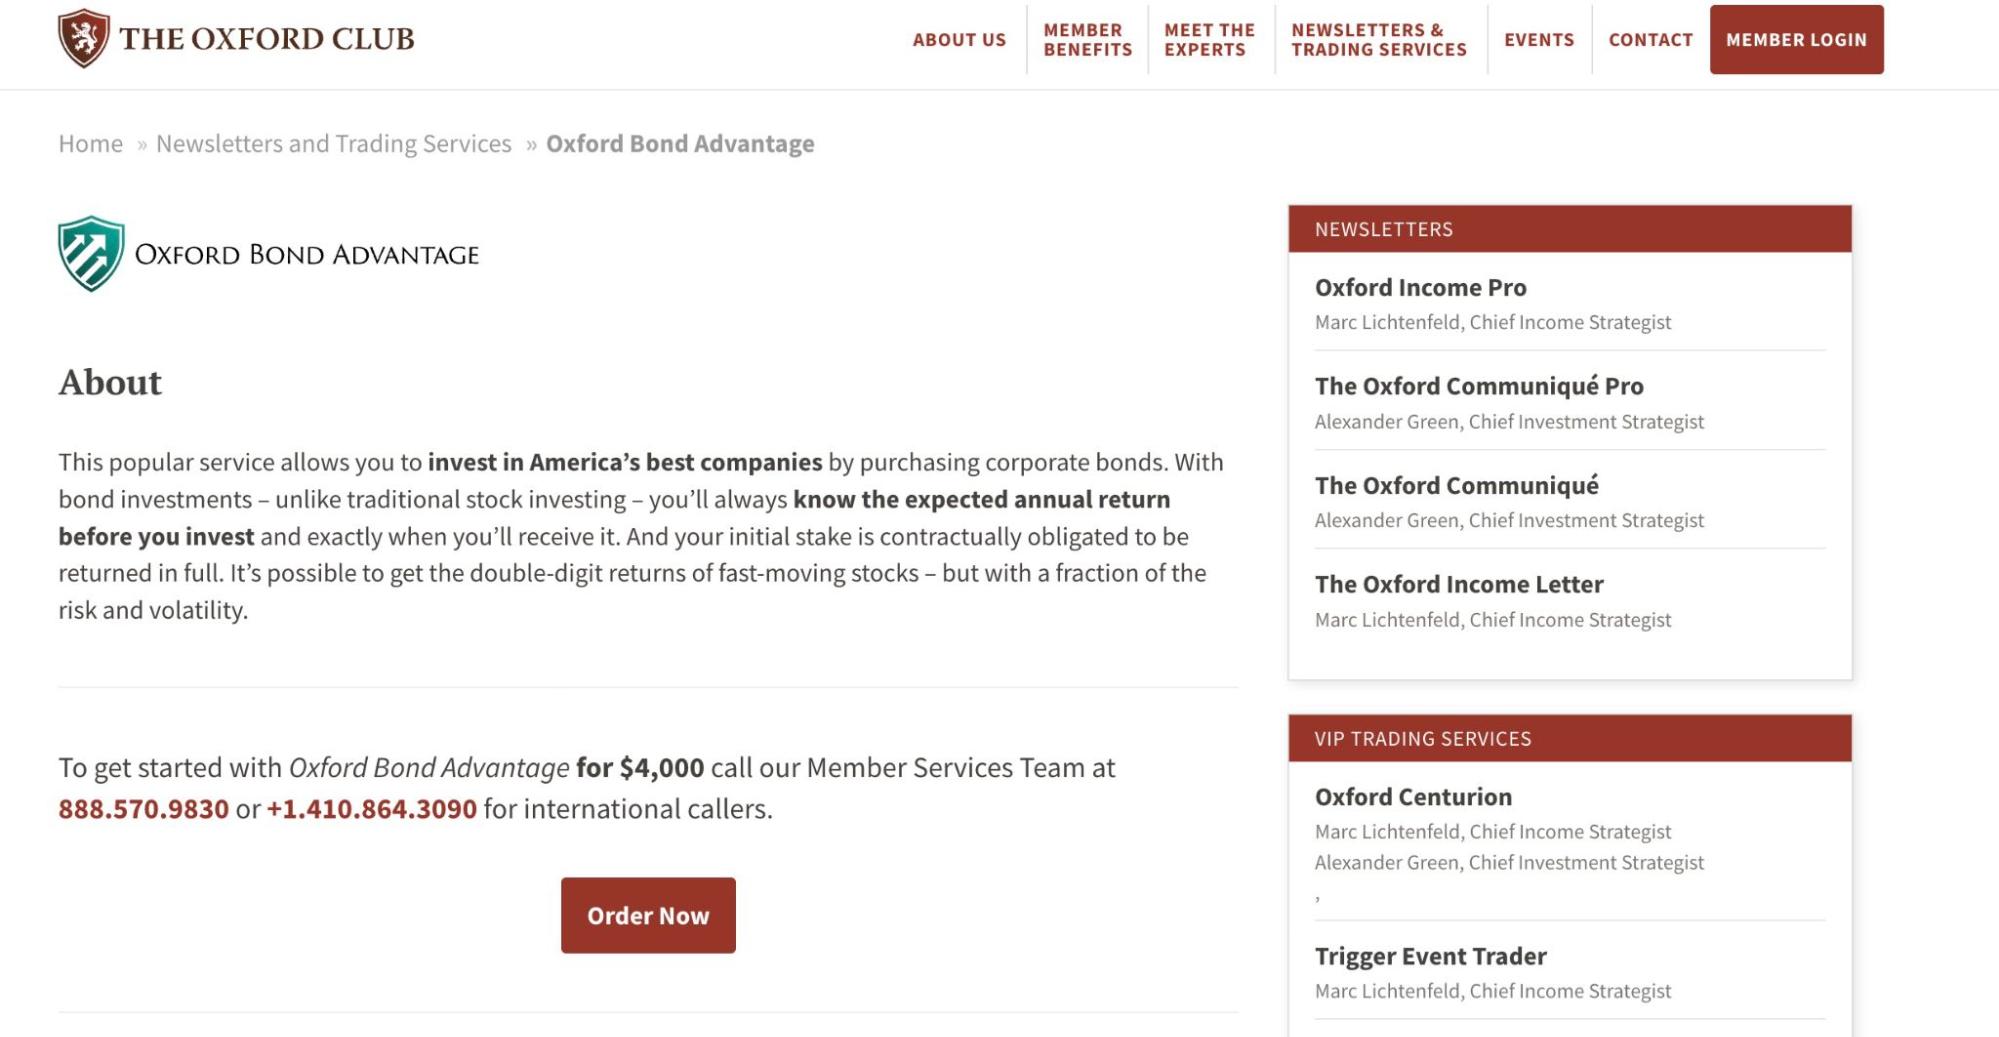1999x1037 pixels.
Task: Open The Oxford Communiqué Pro link
Action: coord(1479,386)
